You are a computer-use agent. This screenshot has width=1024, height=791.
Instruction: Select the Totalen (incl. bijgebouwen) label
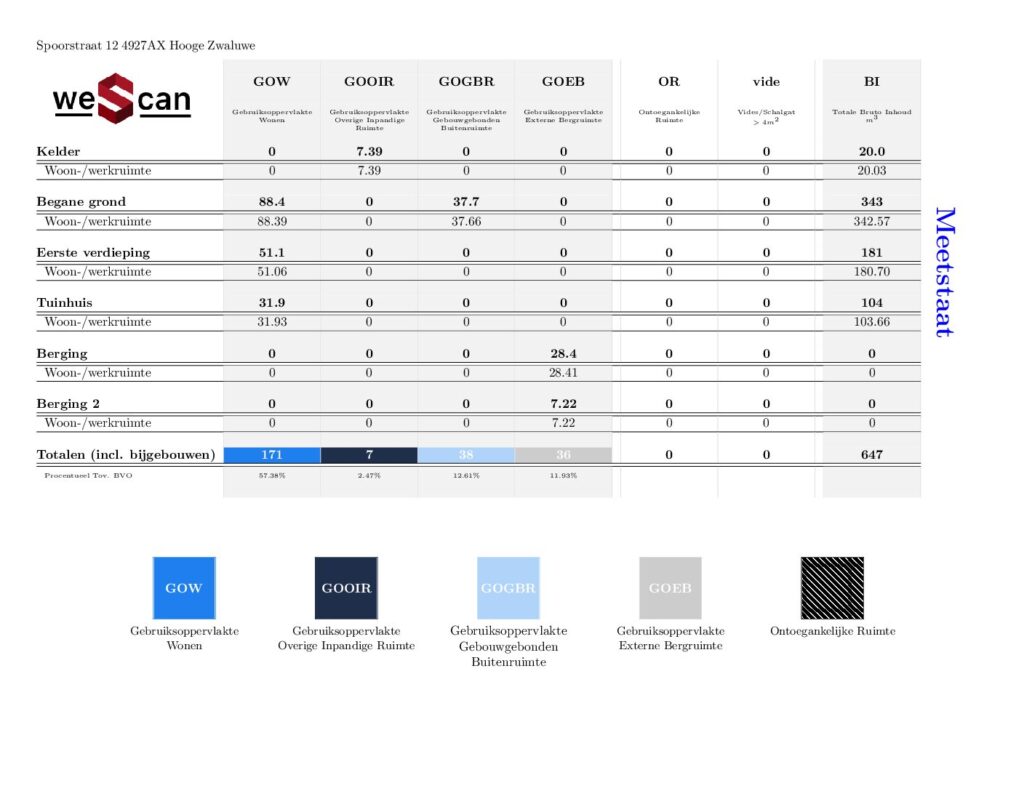[x=126, y=455]
